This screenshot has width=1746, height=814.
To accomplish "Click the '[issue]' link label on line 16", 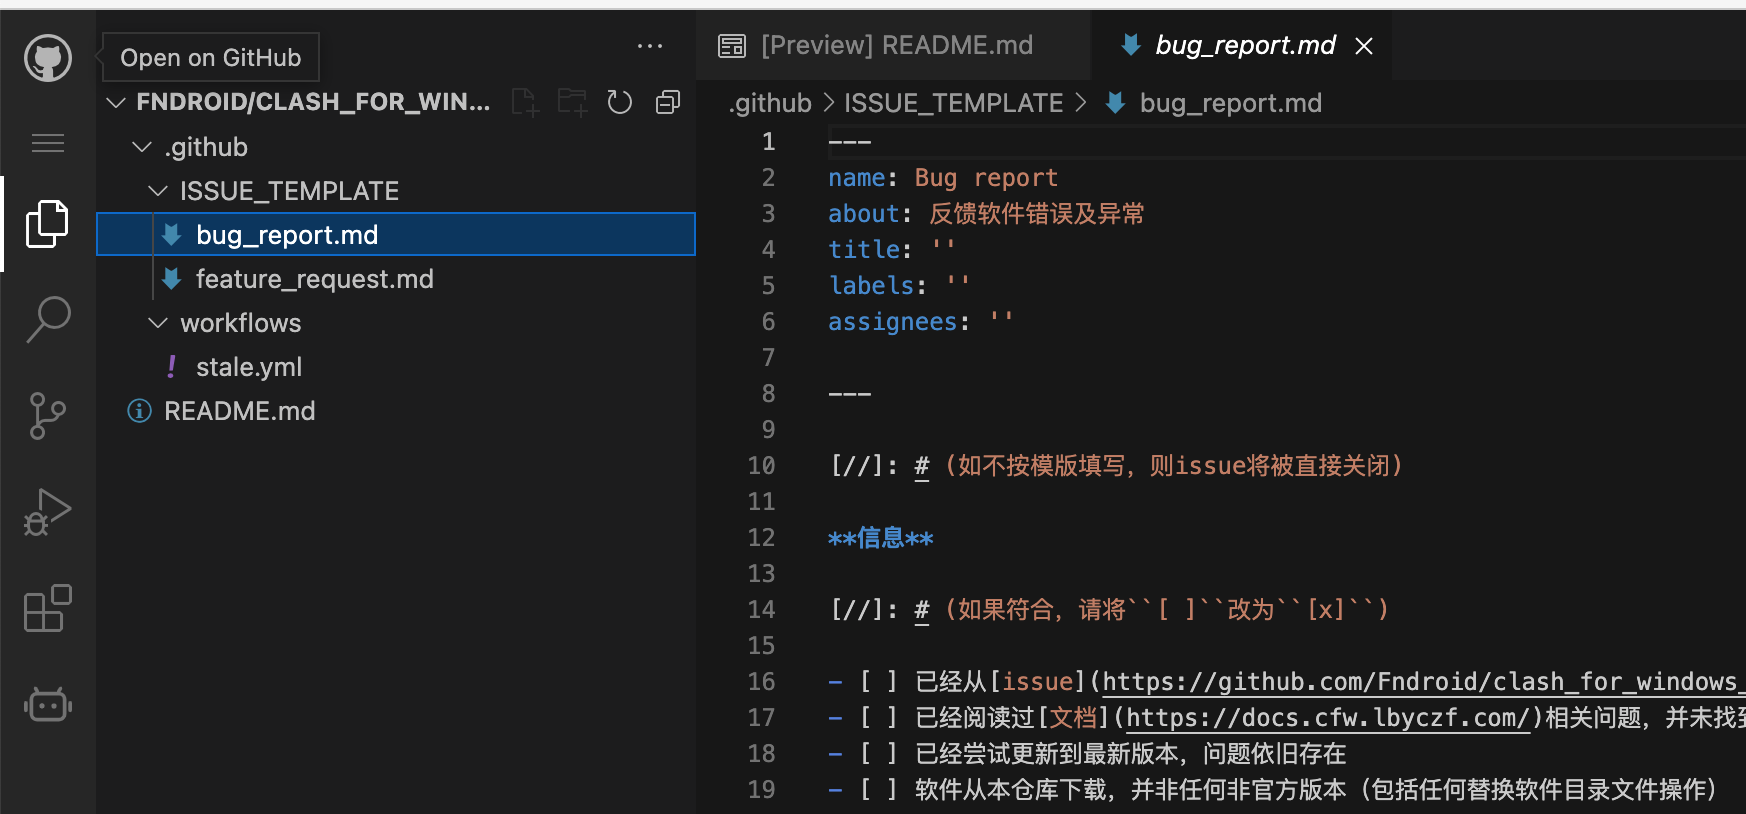I will coord(1038,682).
